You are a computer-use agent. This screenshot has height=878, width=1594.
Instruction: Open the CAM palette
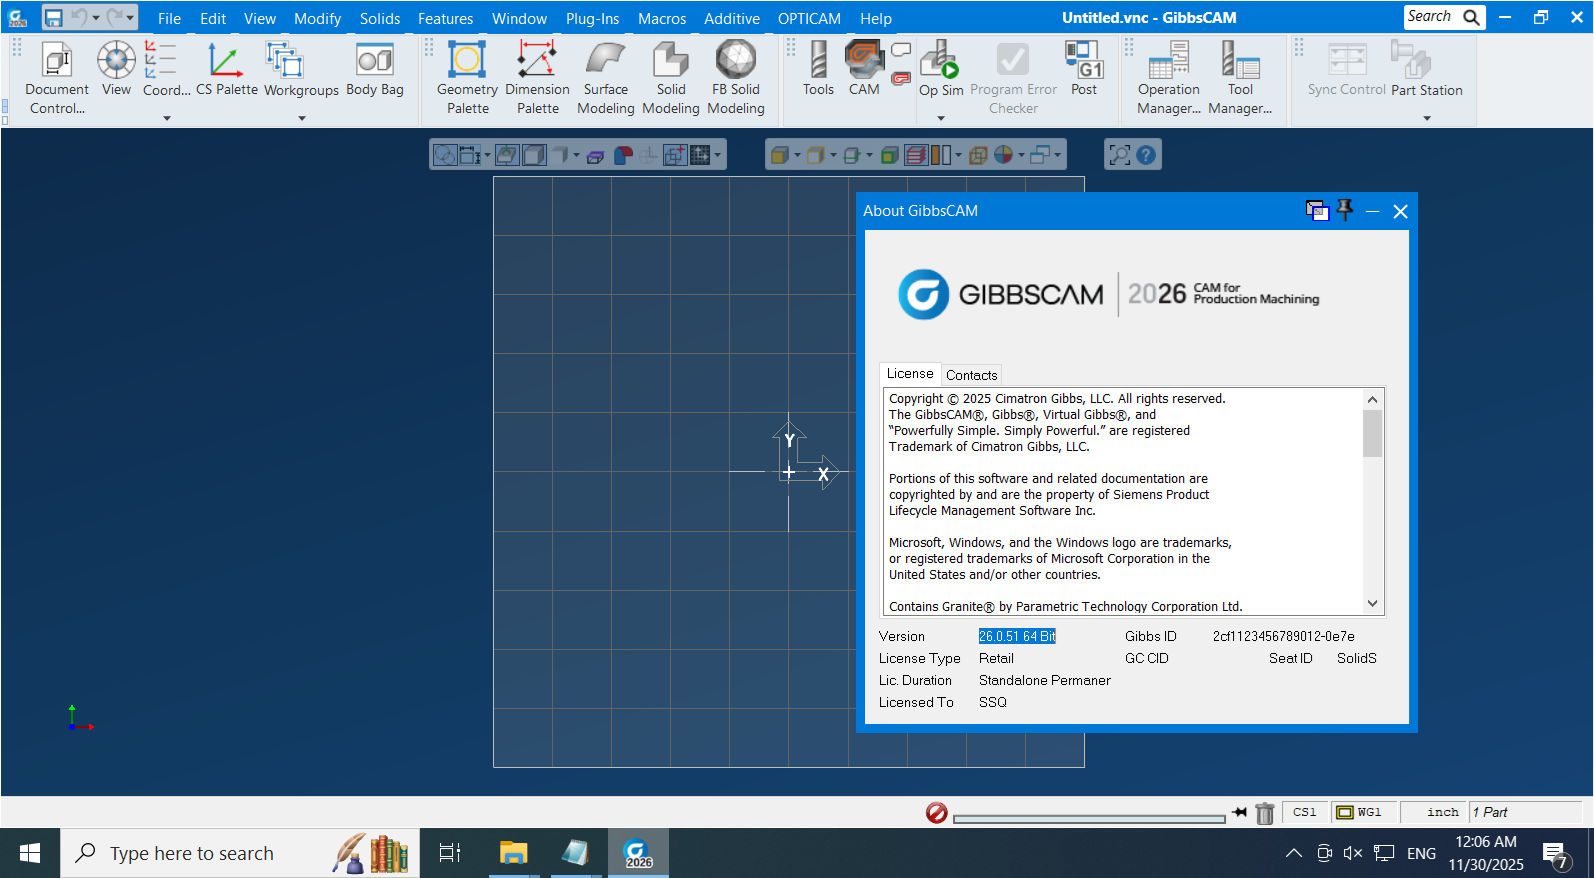(x=864, y=69)
